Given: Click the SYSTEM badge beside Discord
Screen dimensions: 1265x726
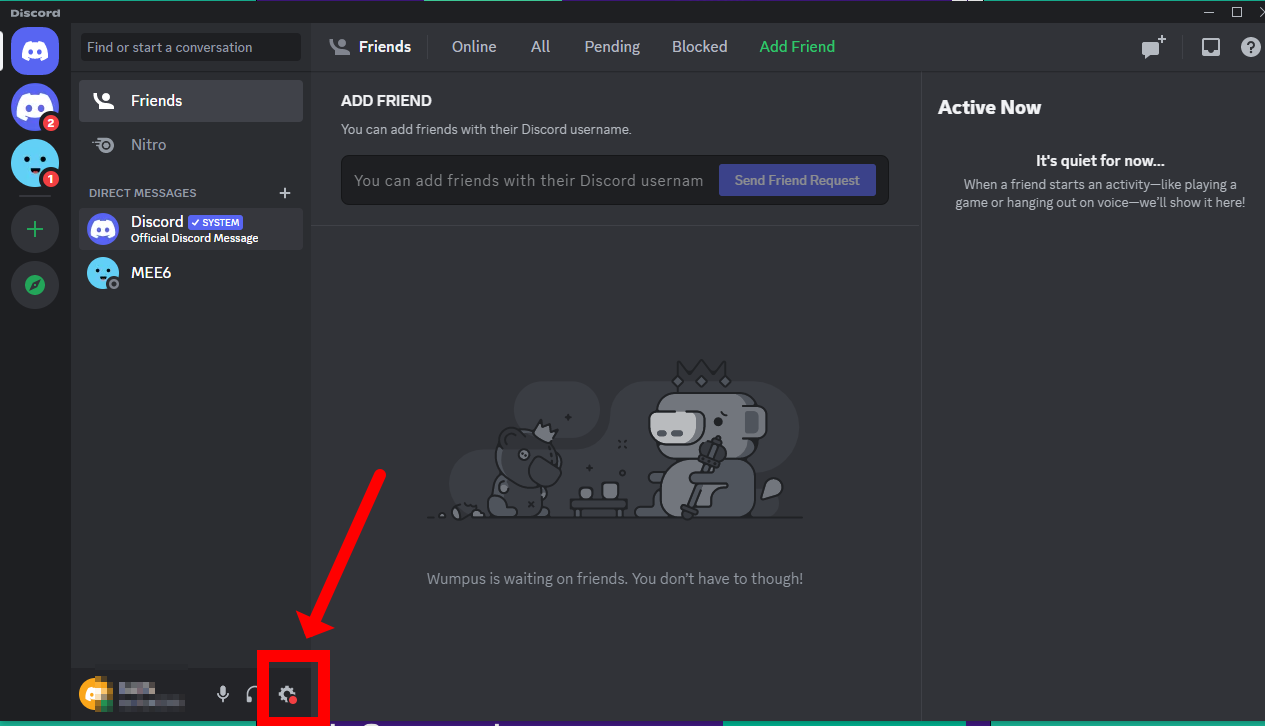Looking at the screenshot, I should click(x=216, y=223).
